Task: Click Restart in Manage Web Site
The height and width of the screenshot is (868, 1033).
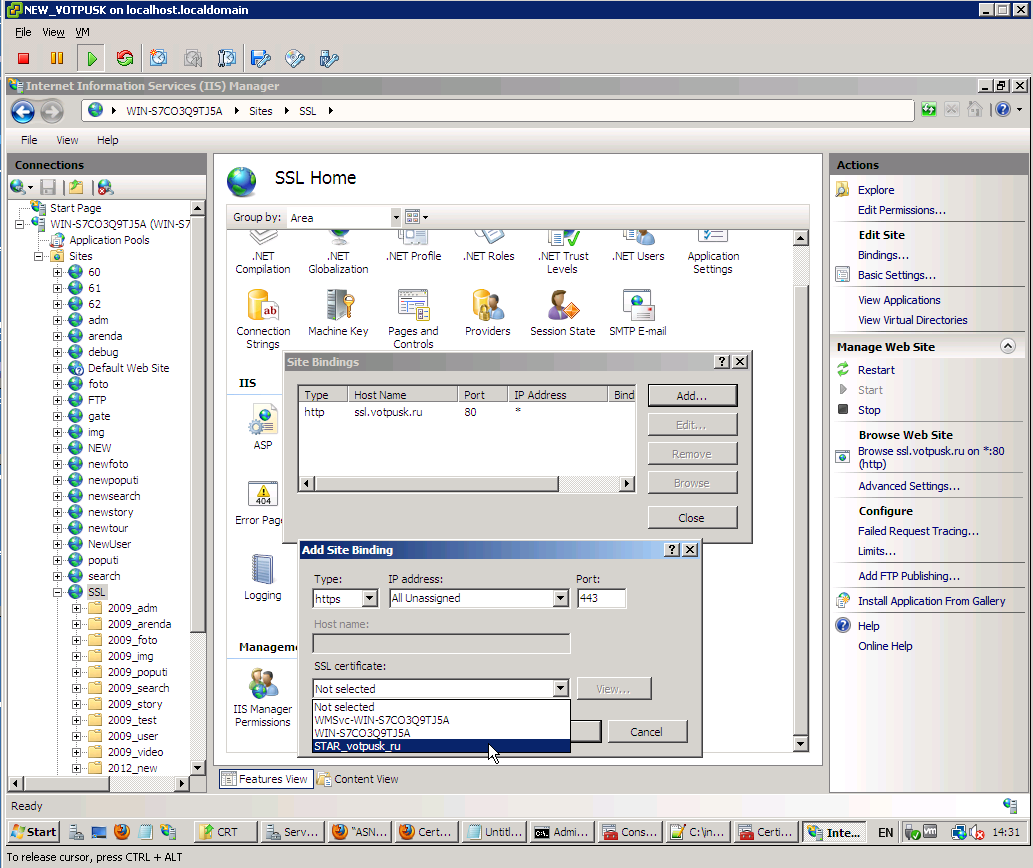Action: 876,370
